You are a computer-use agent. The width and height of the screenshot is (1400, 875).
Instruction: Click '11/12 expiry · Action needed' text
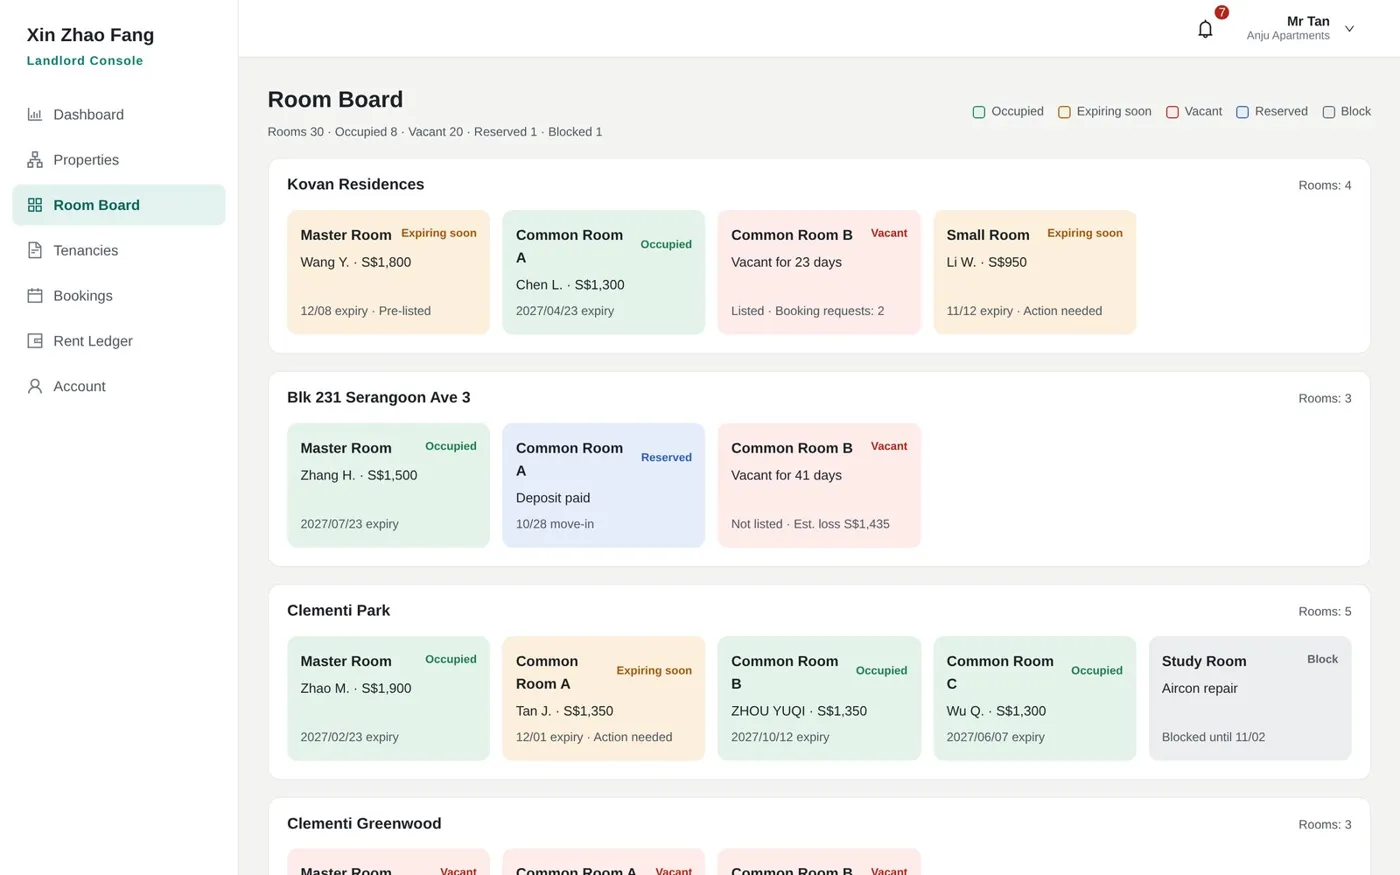coord(1024,311)
